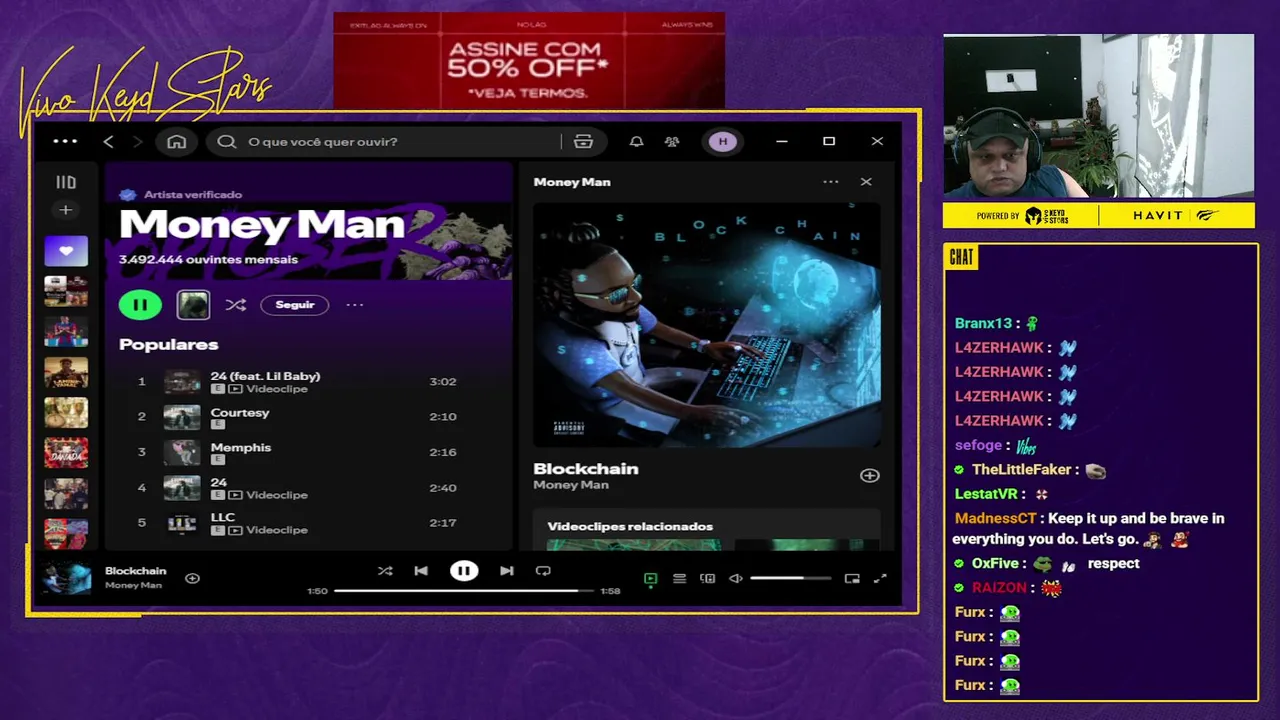Enter full screen mode
This screenshot has height=720, width=1280.
[880, 578]
